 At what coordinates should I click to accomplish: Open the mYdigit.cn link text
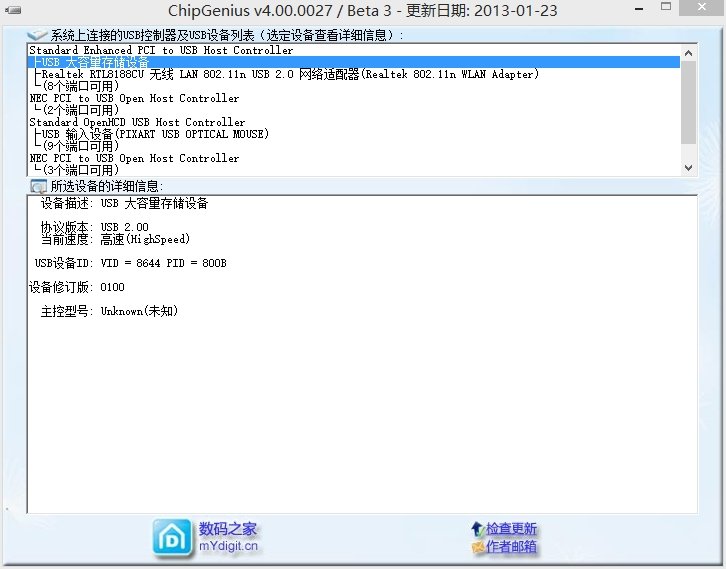[x=228, y=547]
